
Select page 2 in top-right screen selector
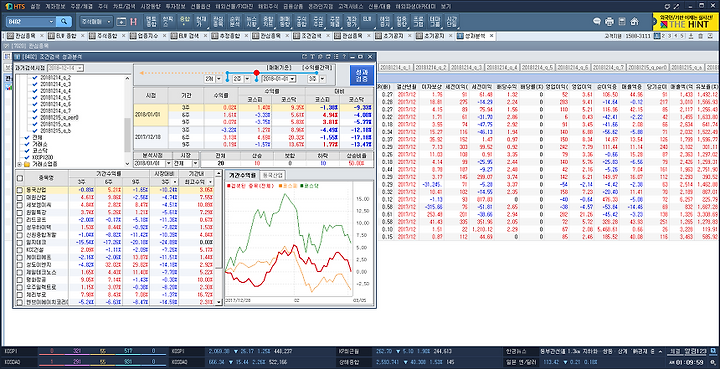pos(664,36)
